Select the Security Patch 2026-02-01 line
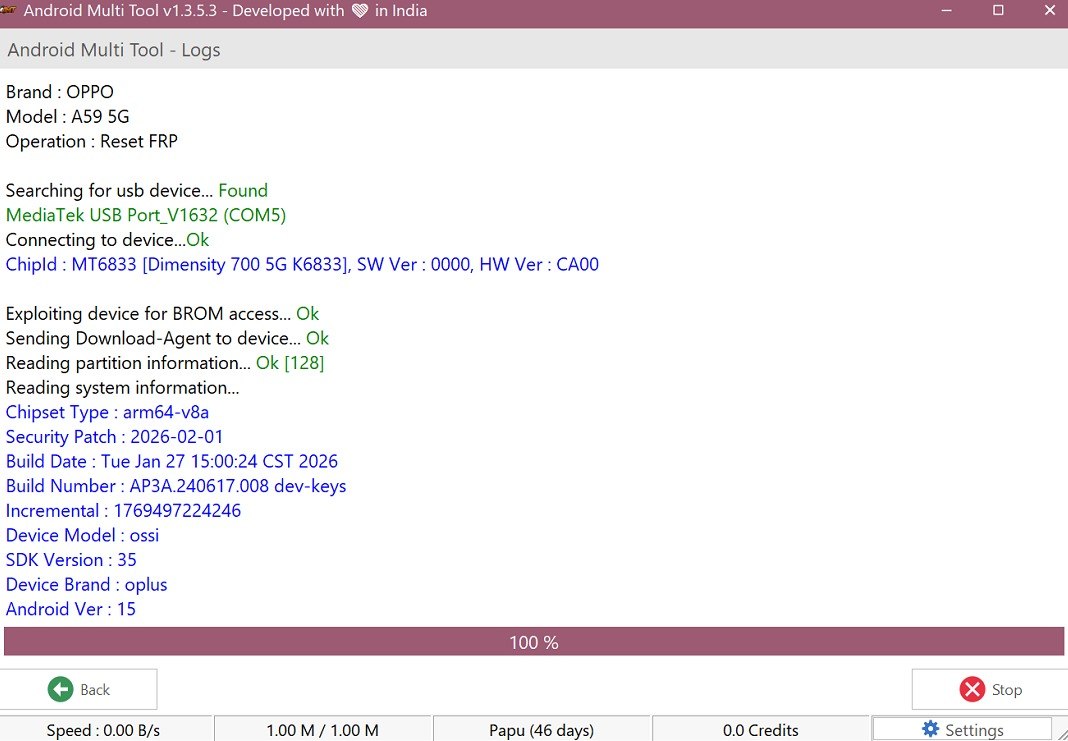 pyautogui.click(x=115, y=437)
